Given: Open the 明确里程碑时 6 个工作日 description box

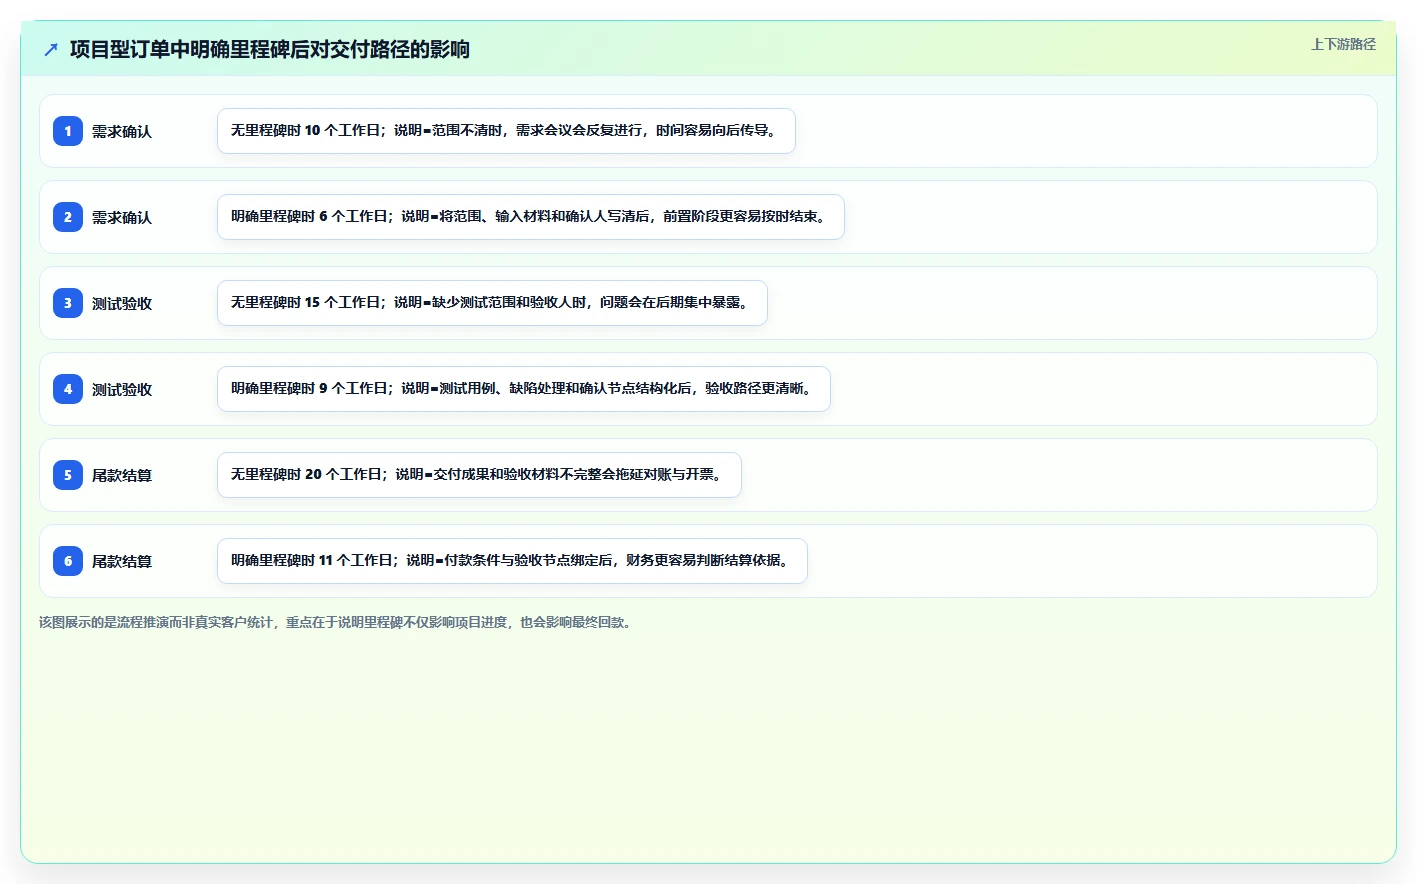Looking at the screenshot, I should point(531,217).
